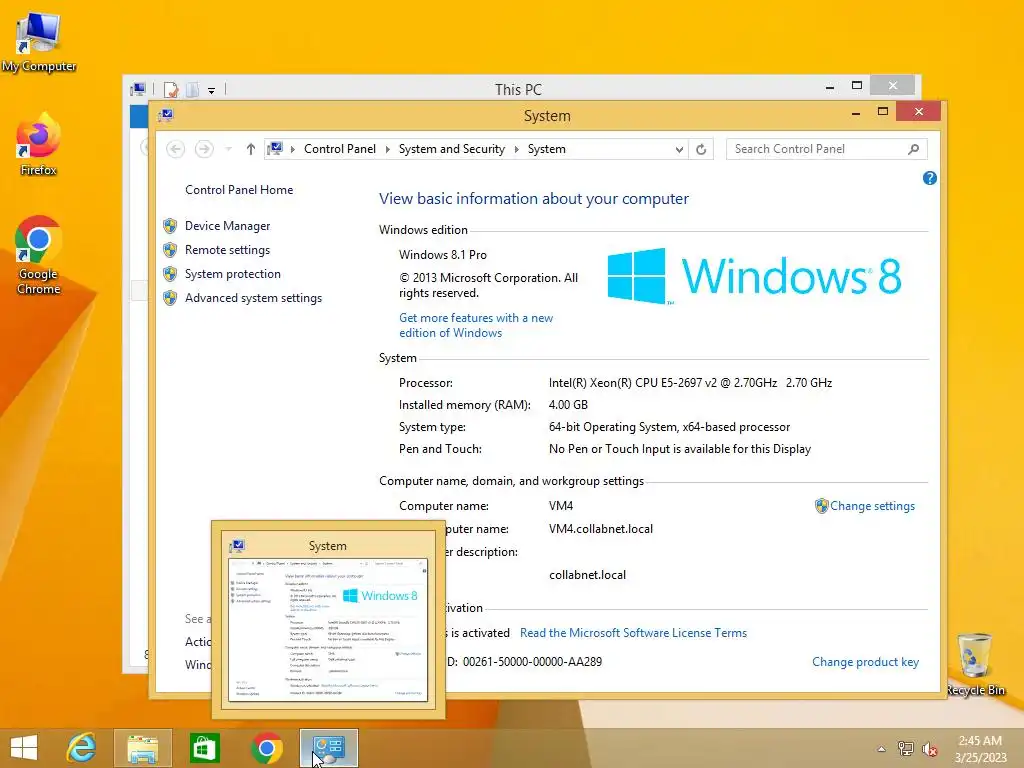Open Advanced system settings
The image size is (1024, 768).
tap(253, 298)
